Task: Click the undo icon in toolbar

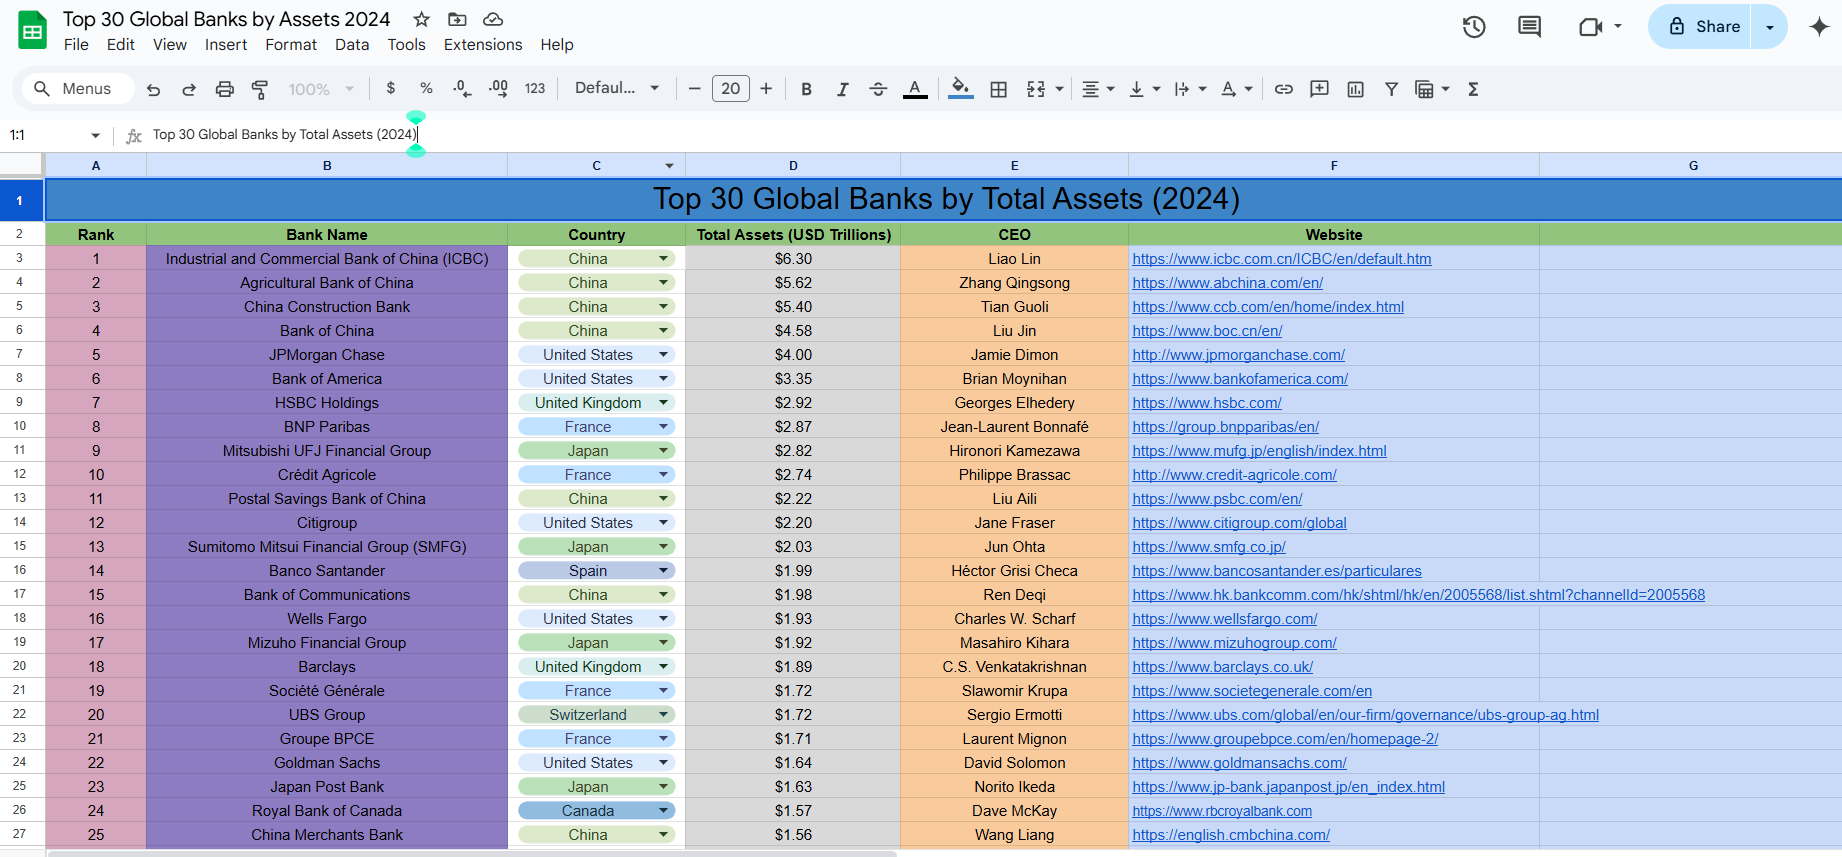Action: 153,89
